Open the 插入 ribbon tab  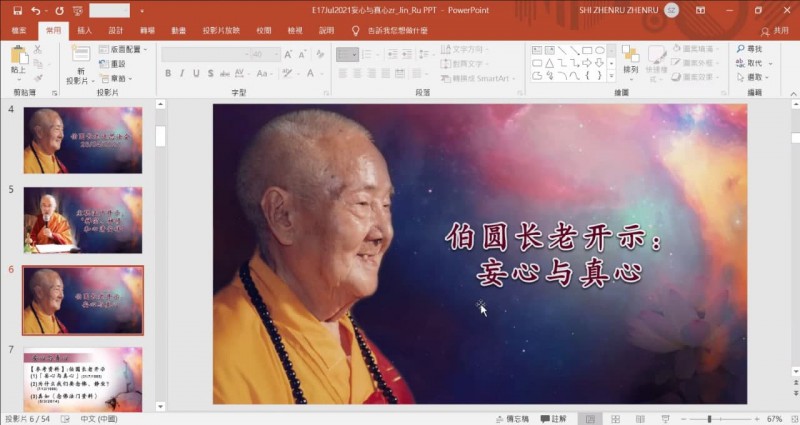pyautogui.click(x=85, y=30)
